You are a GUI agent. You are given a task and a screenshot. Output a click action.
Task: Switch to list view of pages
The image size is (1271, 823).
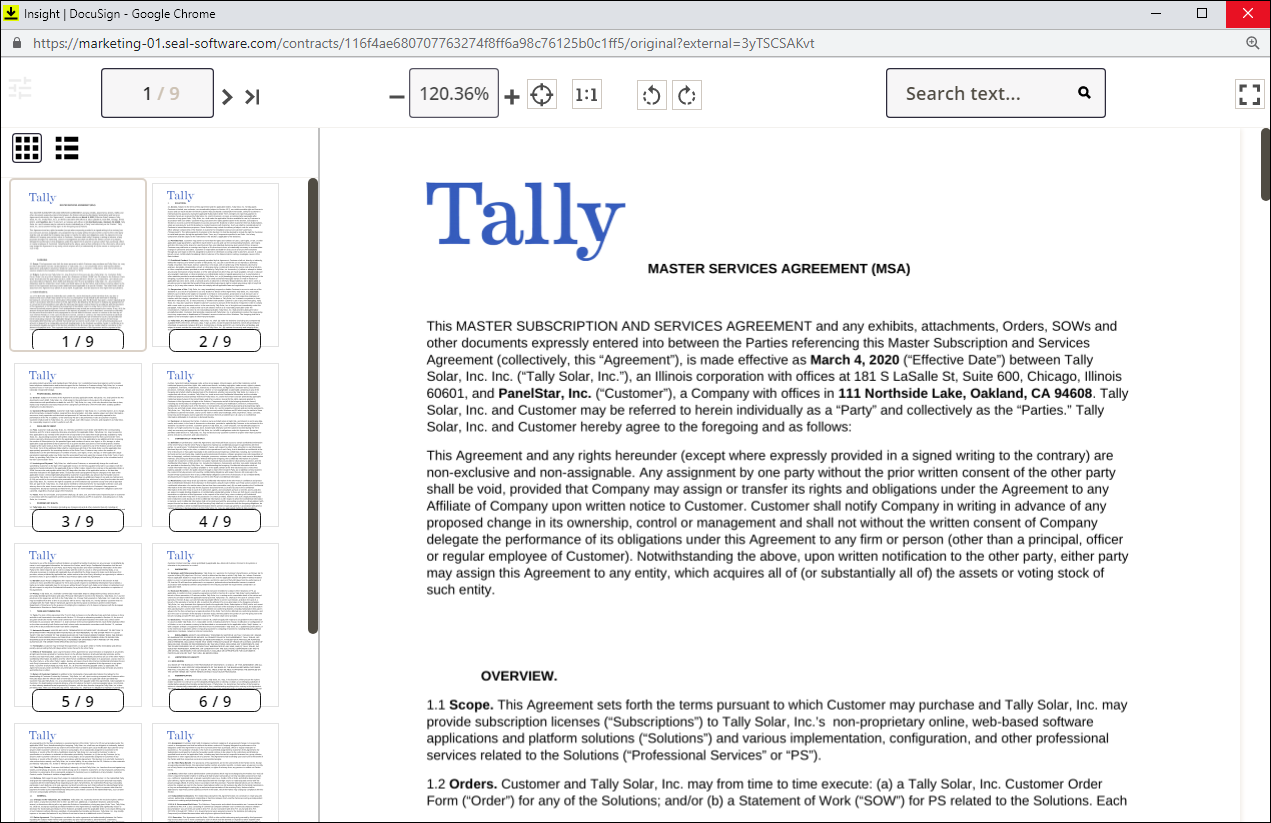(67, 148)
